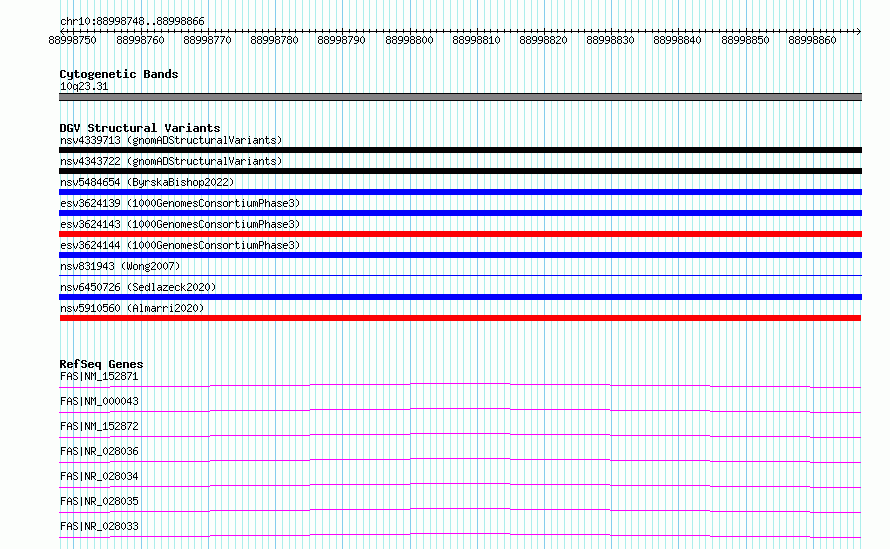The width and height of the screenshot is (890, 549).
Task: Open variant nsv6450726 Sedlazeck2020 label
Action: tap(138, 287)
